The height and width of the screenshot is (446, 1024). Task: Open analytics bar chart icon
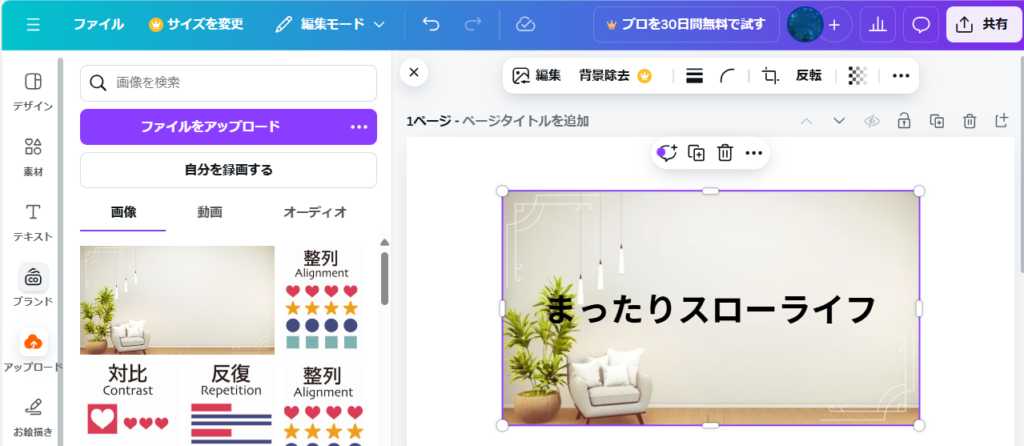878,25
